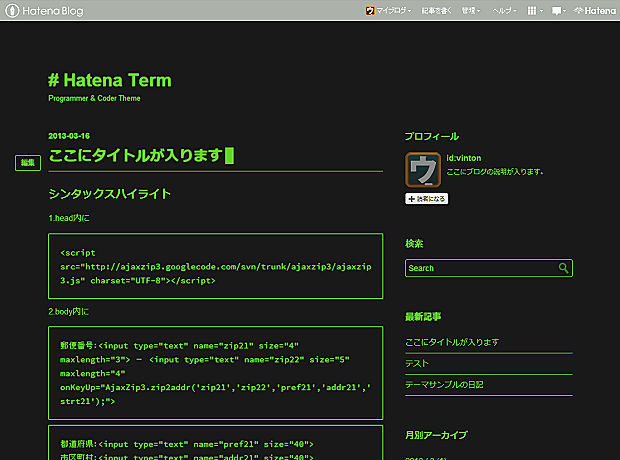Viewport: 620px width, 460px height.
Task: Click 記事を書く to write an article
Action: coord(437,11)
